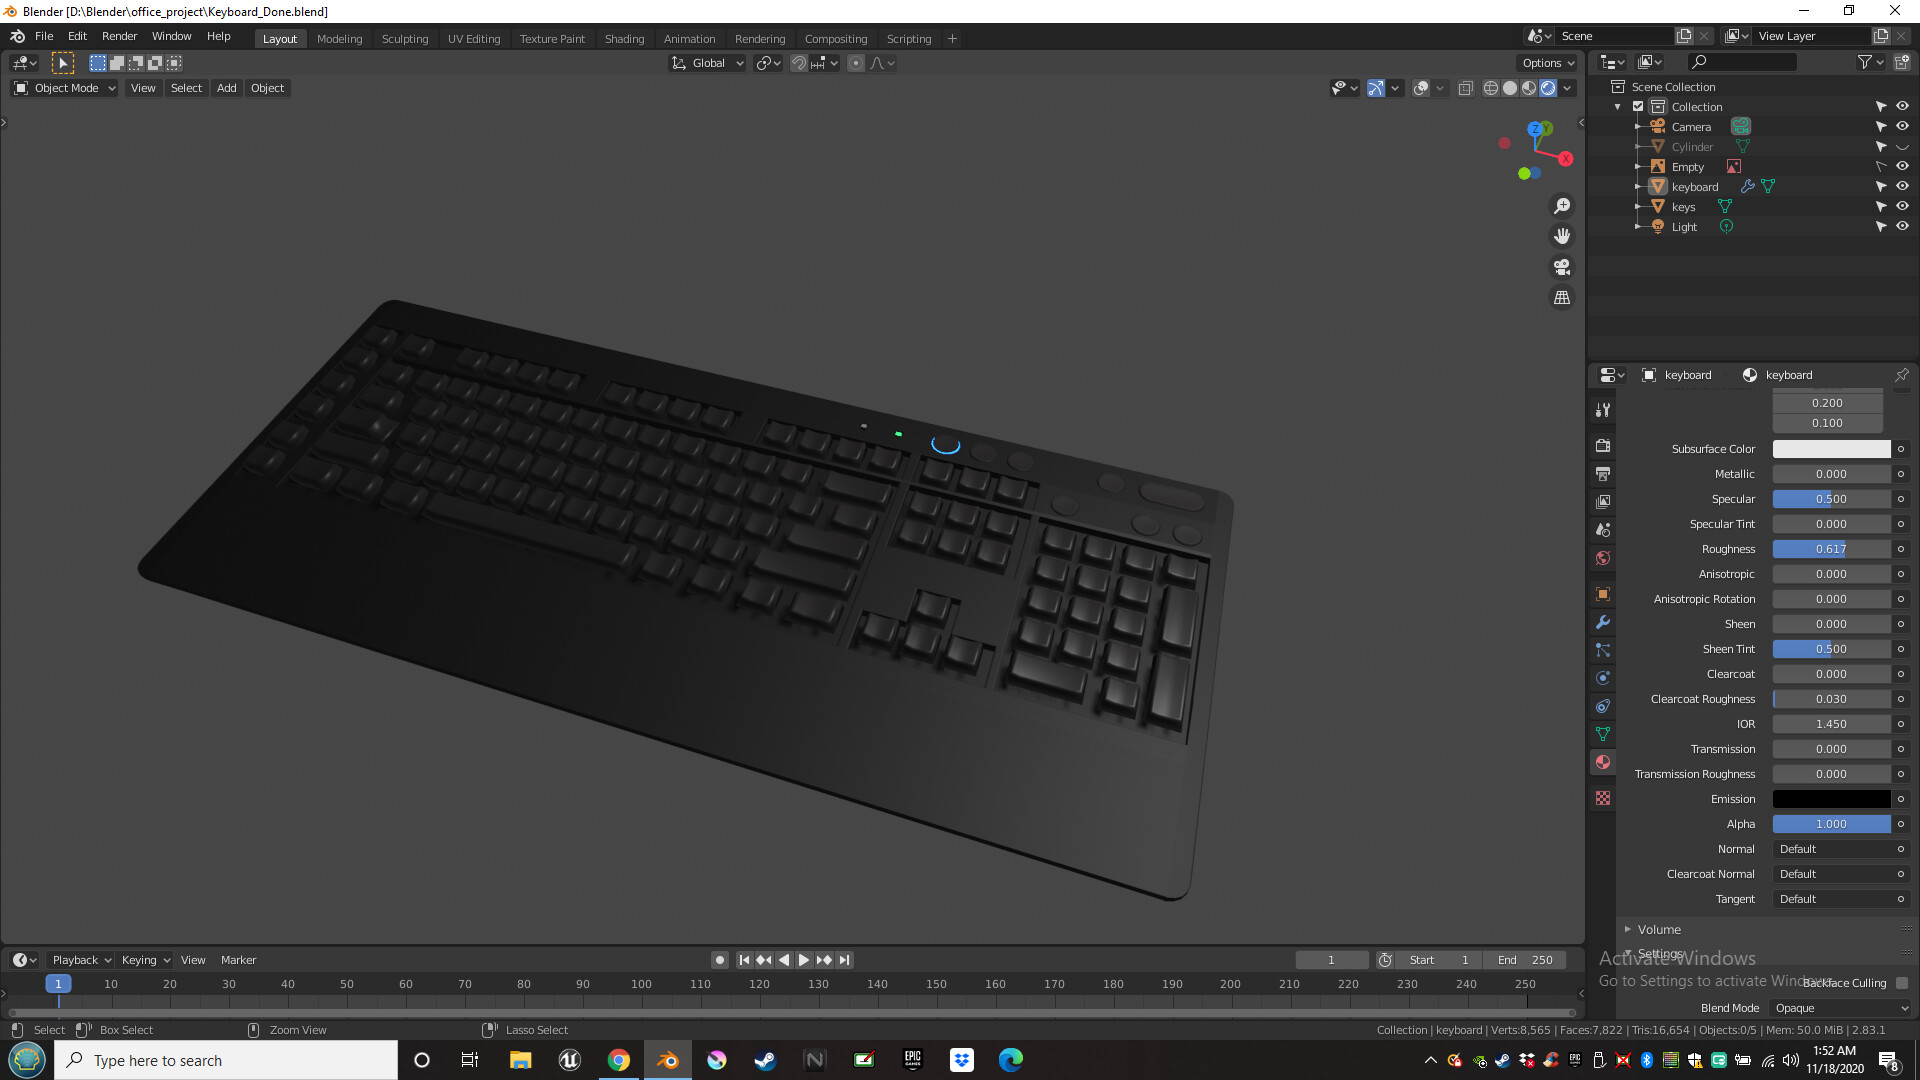Viewport: 1920px width, 1080px height.
Task: Open the Physics Properties tab
Action: (1602, 677)
